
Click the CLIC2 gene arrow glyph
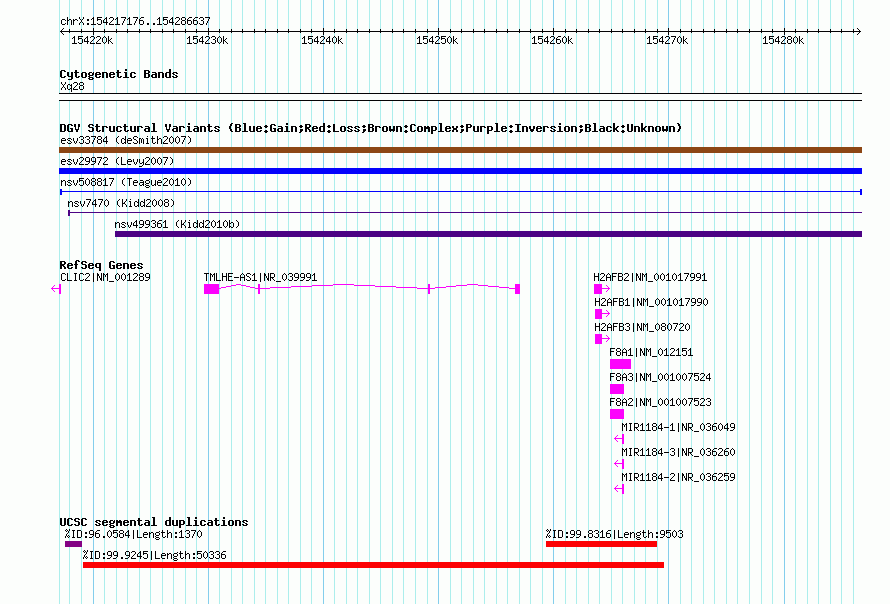point(56,289)
